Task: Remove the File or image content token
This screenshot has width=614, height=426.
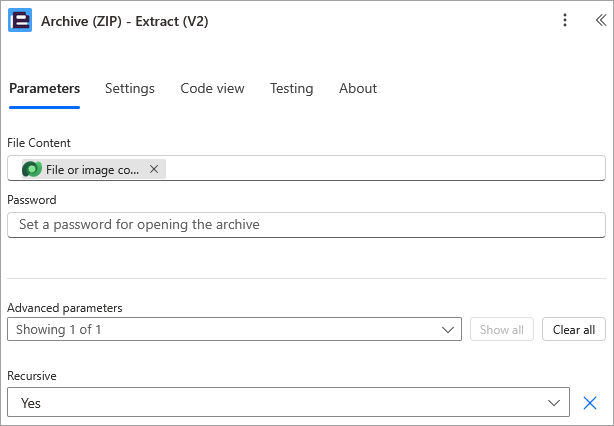Action: 154,169
